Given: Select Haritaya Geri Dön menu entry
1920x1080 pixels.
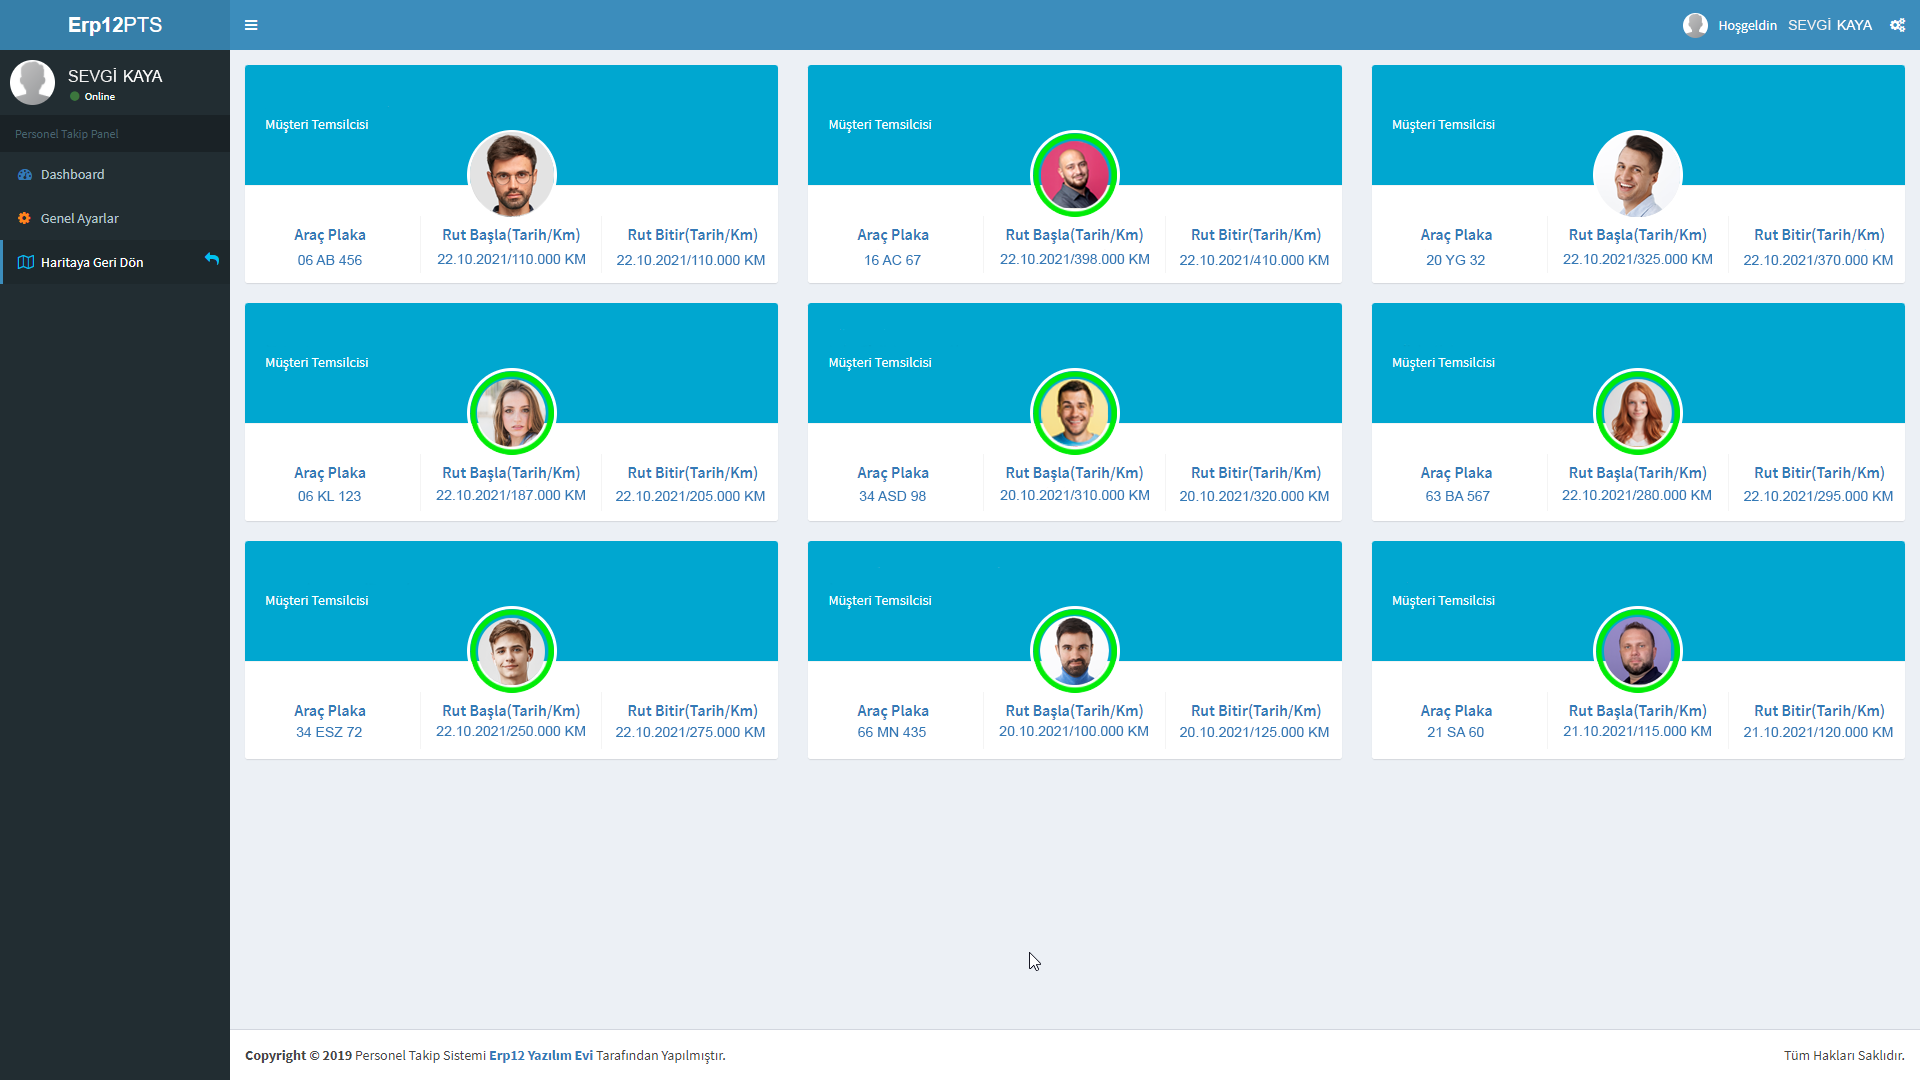Looking at the screenshot, I should [92, 263].
